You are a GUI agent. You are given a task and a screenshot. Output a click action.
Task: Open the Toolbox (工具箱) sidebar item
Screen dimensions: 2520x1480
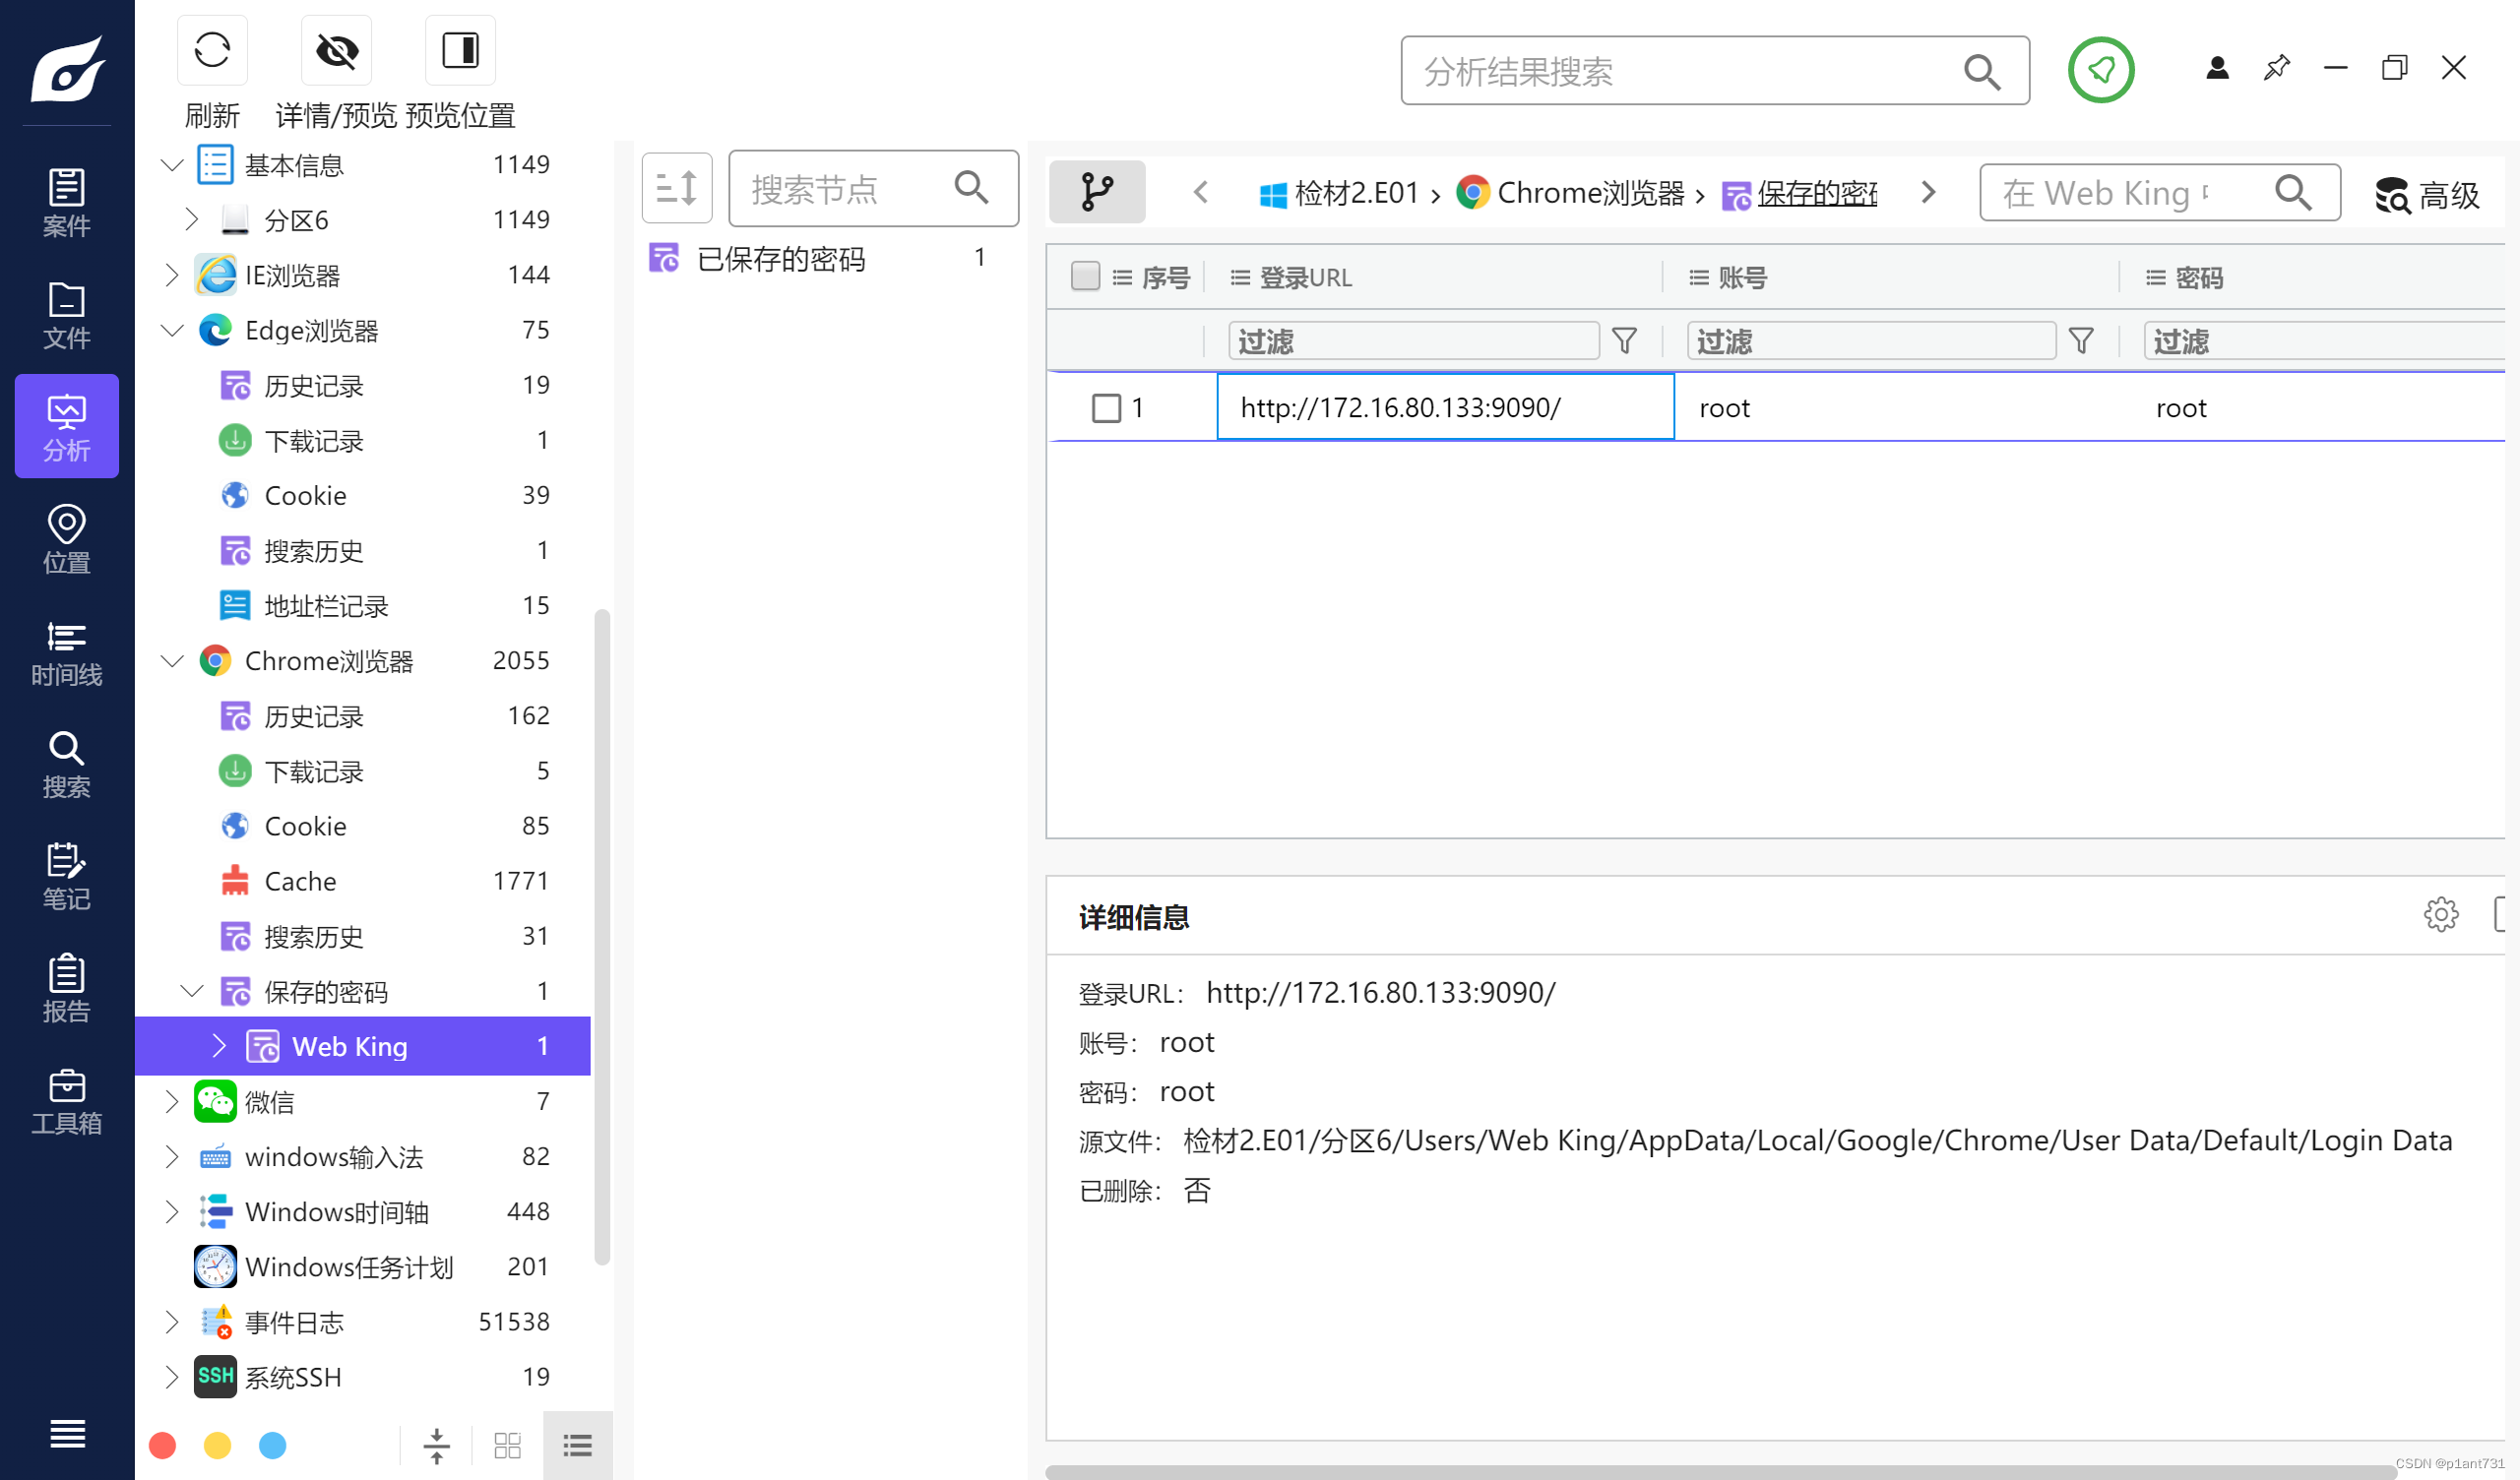pos(66,1102)
